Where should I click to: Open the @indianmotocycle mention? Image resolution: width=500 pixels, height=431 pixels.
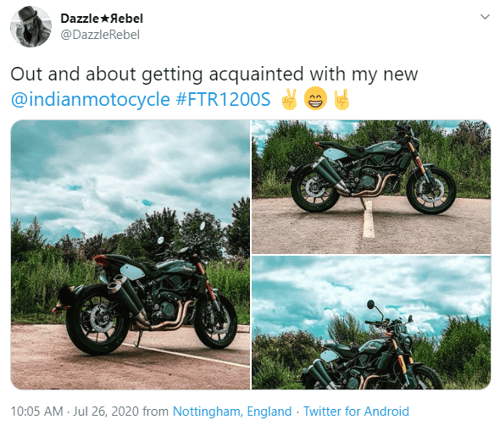click(x=90, y=99)
